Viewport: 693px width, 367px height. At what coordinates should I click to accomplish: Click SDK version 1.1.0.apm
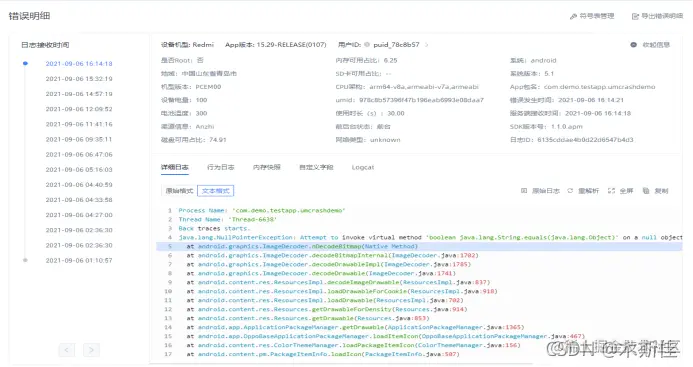click(567, 126)
